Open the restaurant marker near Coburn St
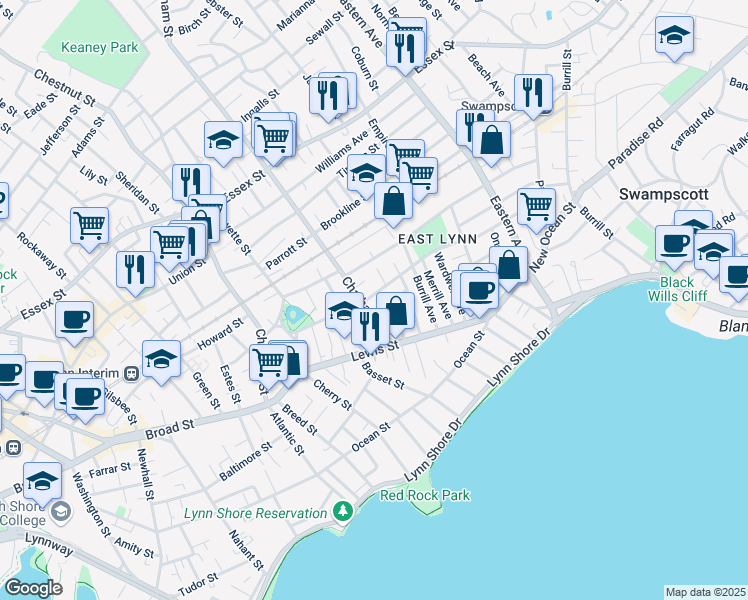 (x=328, y=96)
